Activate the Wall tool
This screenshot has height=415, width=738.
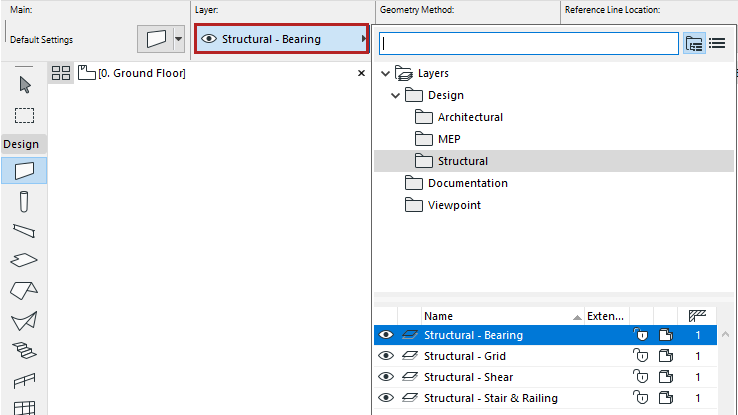click(24, 170)
